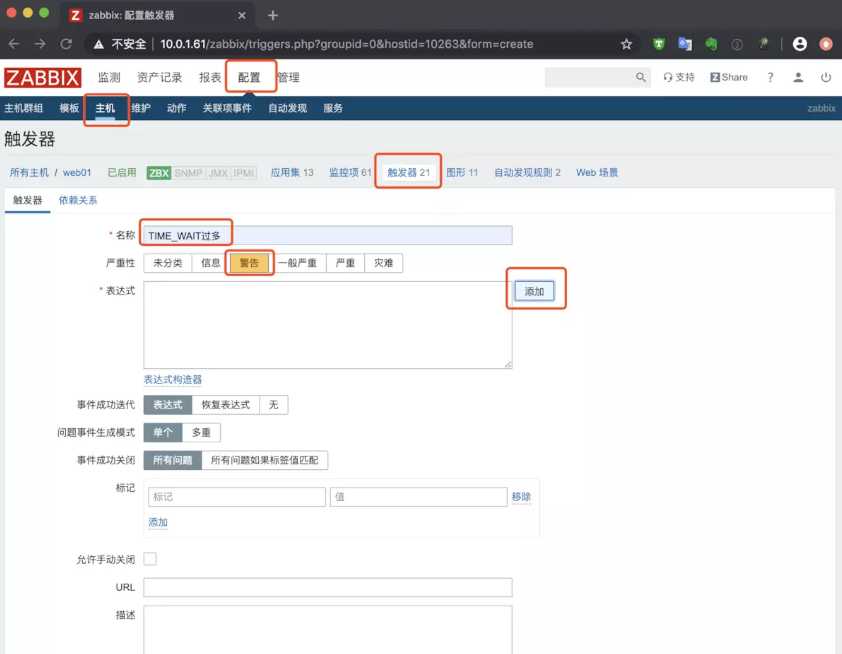Click the search magnifier in Zabbix header
Screen dimensions: 842x654
[641, 77]
